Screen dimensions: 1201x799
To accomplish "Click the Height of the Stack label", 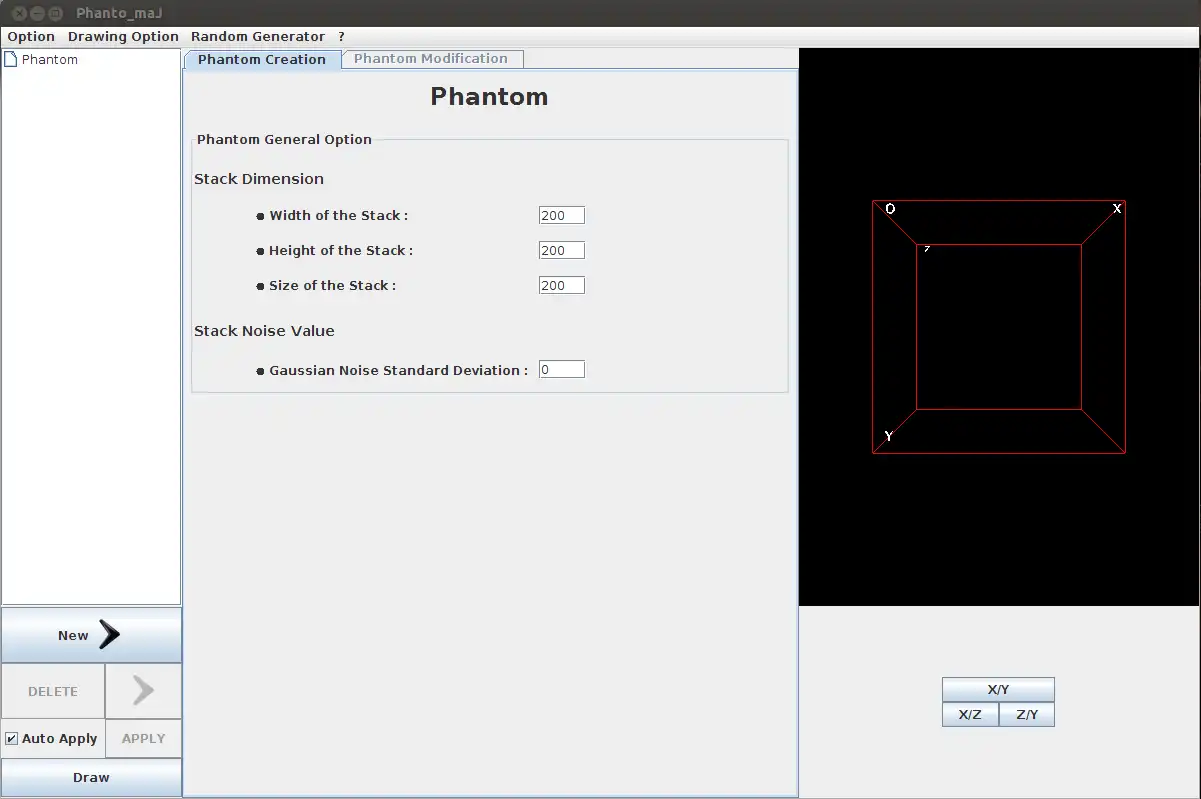I will (340, 250).
